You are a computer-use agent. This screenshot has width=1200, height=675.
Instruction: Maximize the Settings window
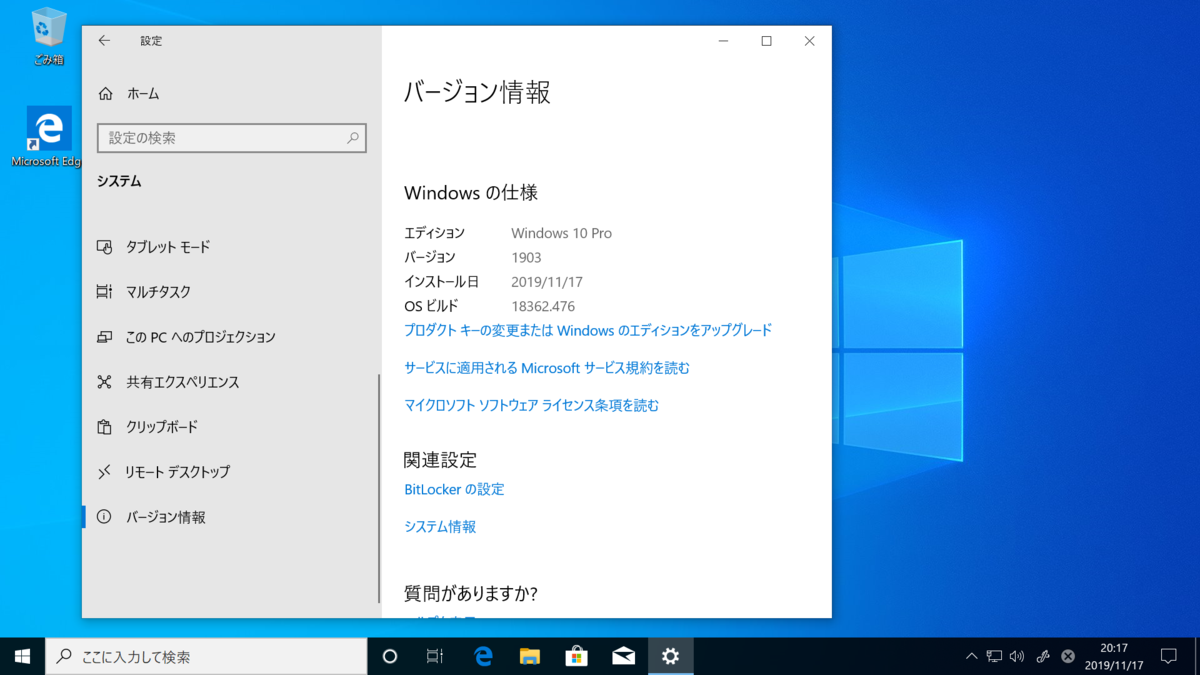(x=766, y=41)
